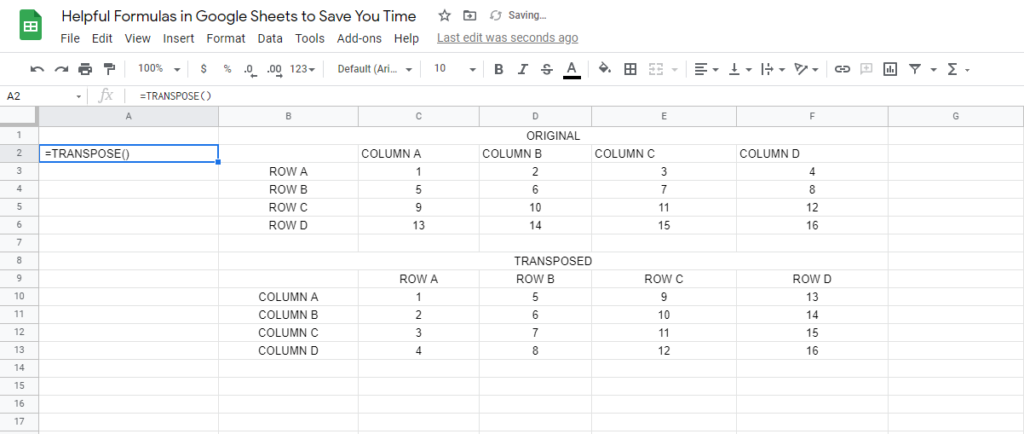
Task: Open the 100% zoom dropdown
Action: pyautogui.click(x=159, y=69)
